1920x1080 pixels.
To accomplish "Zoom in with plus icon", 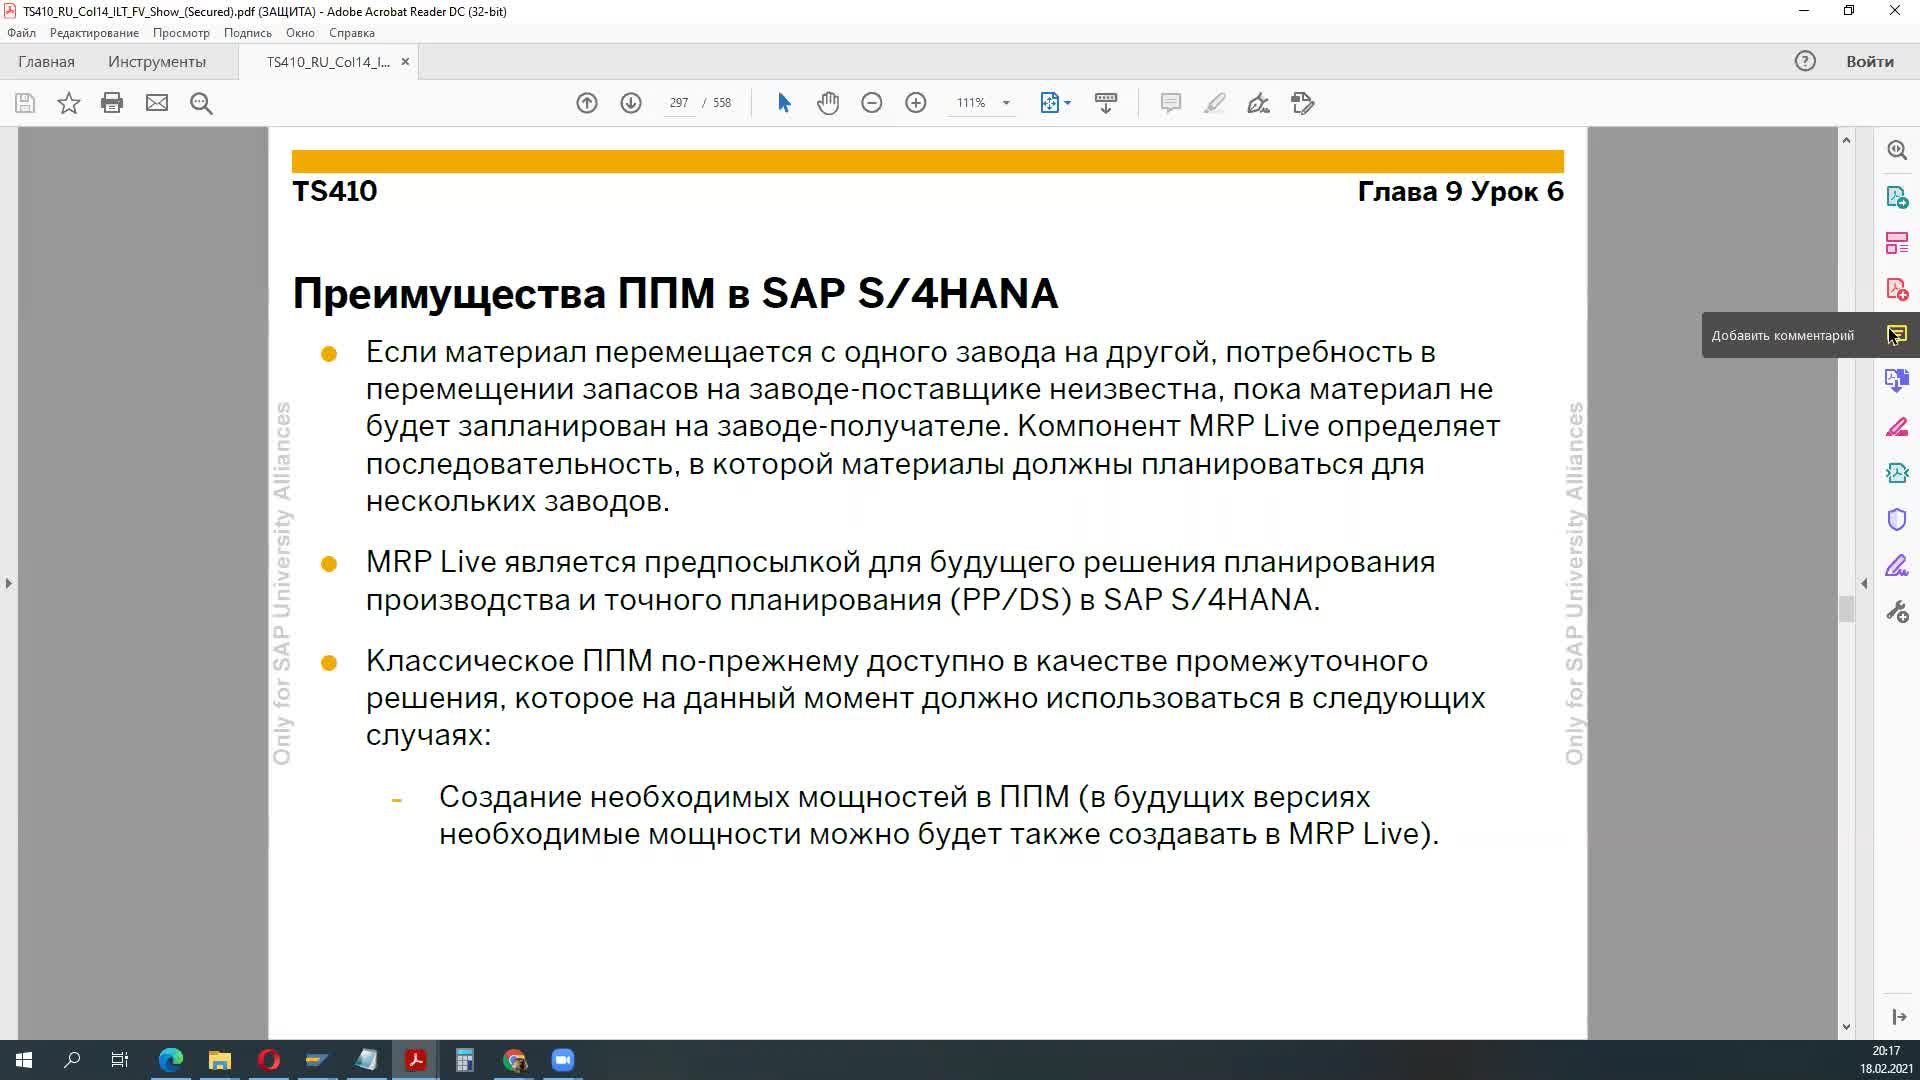I will click(916, 103).
